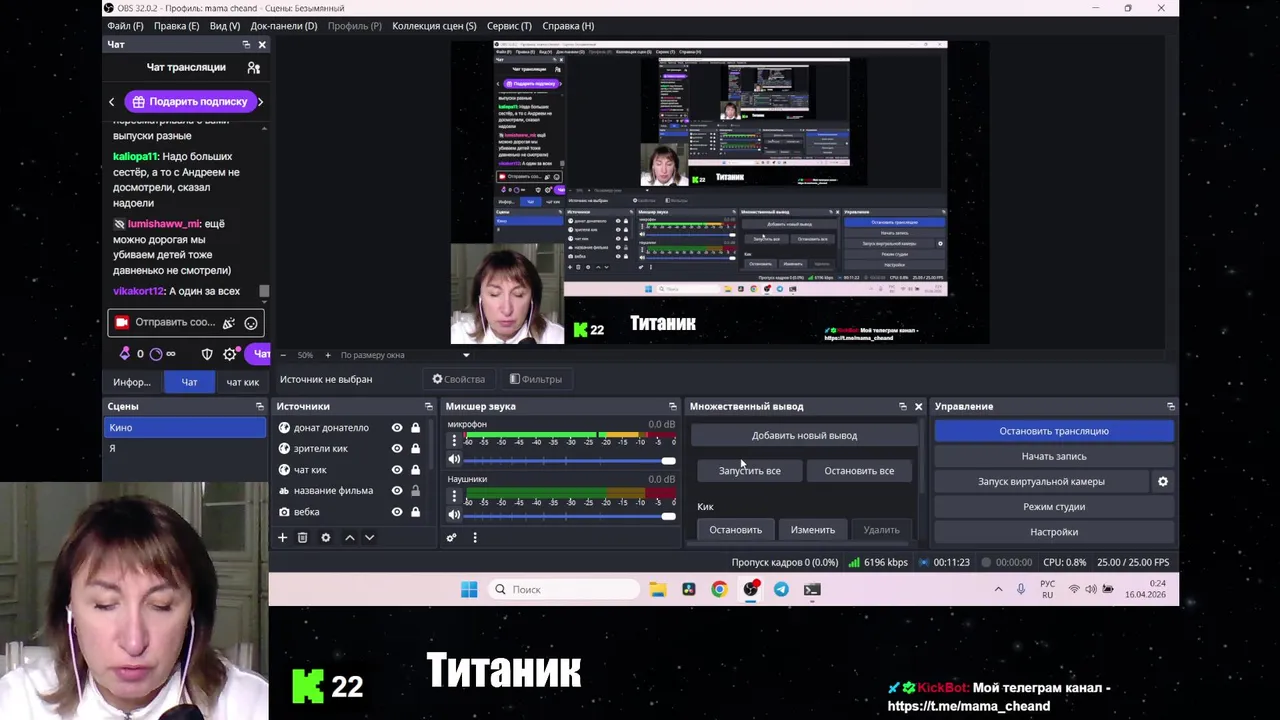Click Режим студии button

pyautogui.click(x=1054, y=507)
